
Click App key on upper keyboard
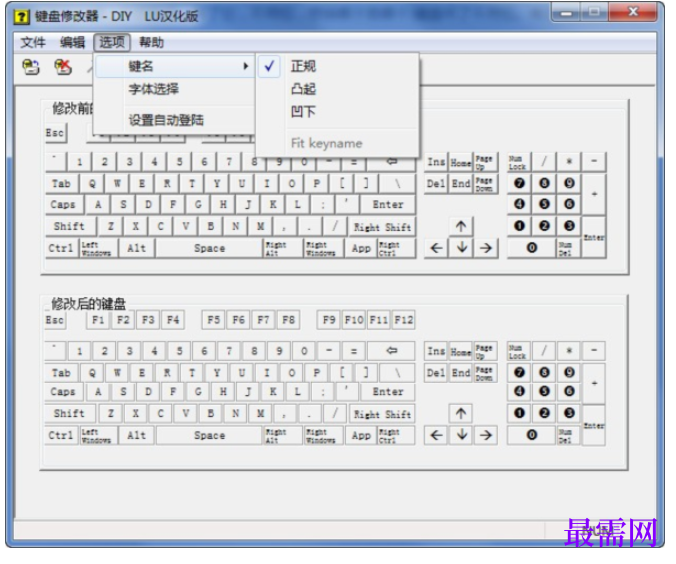coord(361,249)
